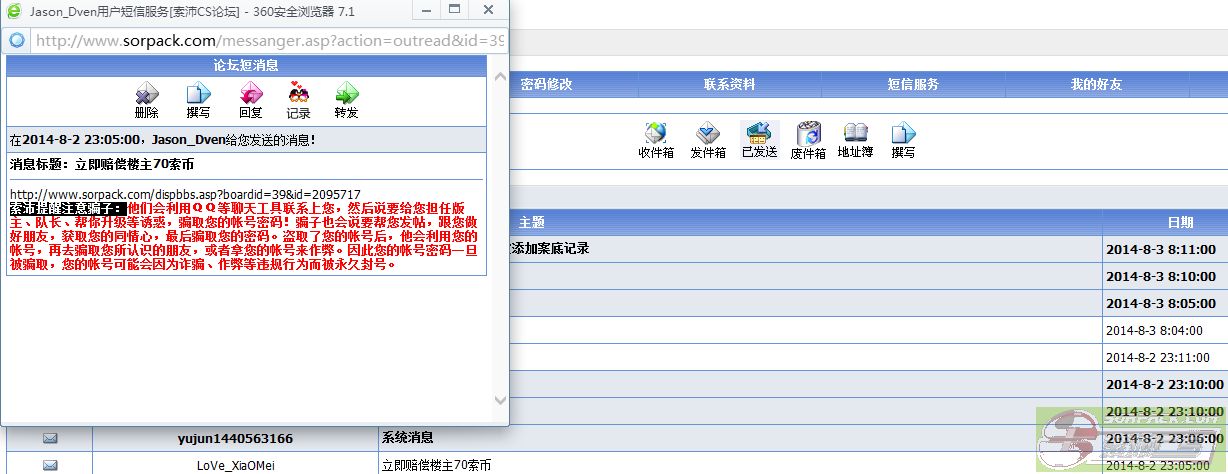The image size is (1228, 474).
Task: Open the yujun1440563166 sender link
Action: [x=235, y=438]
